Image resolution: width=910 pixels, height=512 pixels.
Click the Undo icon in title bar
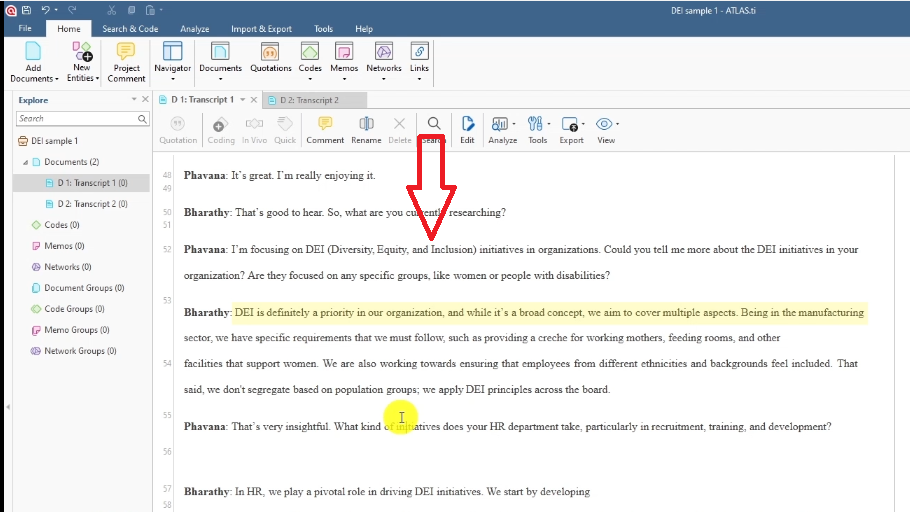coord(45,10)
